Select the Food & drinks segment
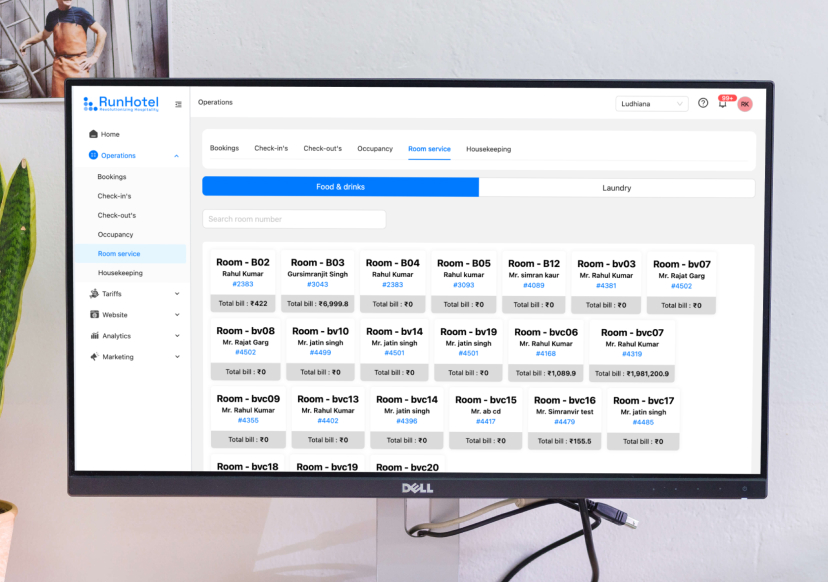Screen dimensions: 828x582 tap(341, 187)
